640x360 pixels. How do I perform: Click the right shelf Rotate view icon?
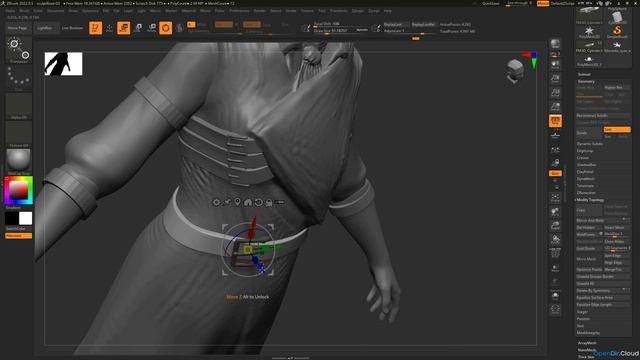pyautogui.click(x=555, y=240)
